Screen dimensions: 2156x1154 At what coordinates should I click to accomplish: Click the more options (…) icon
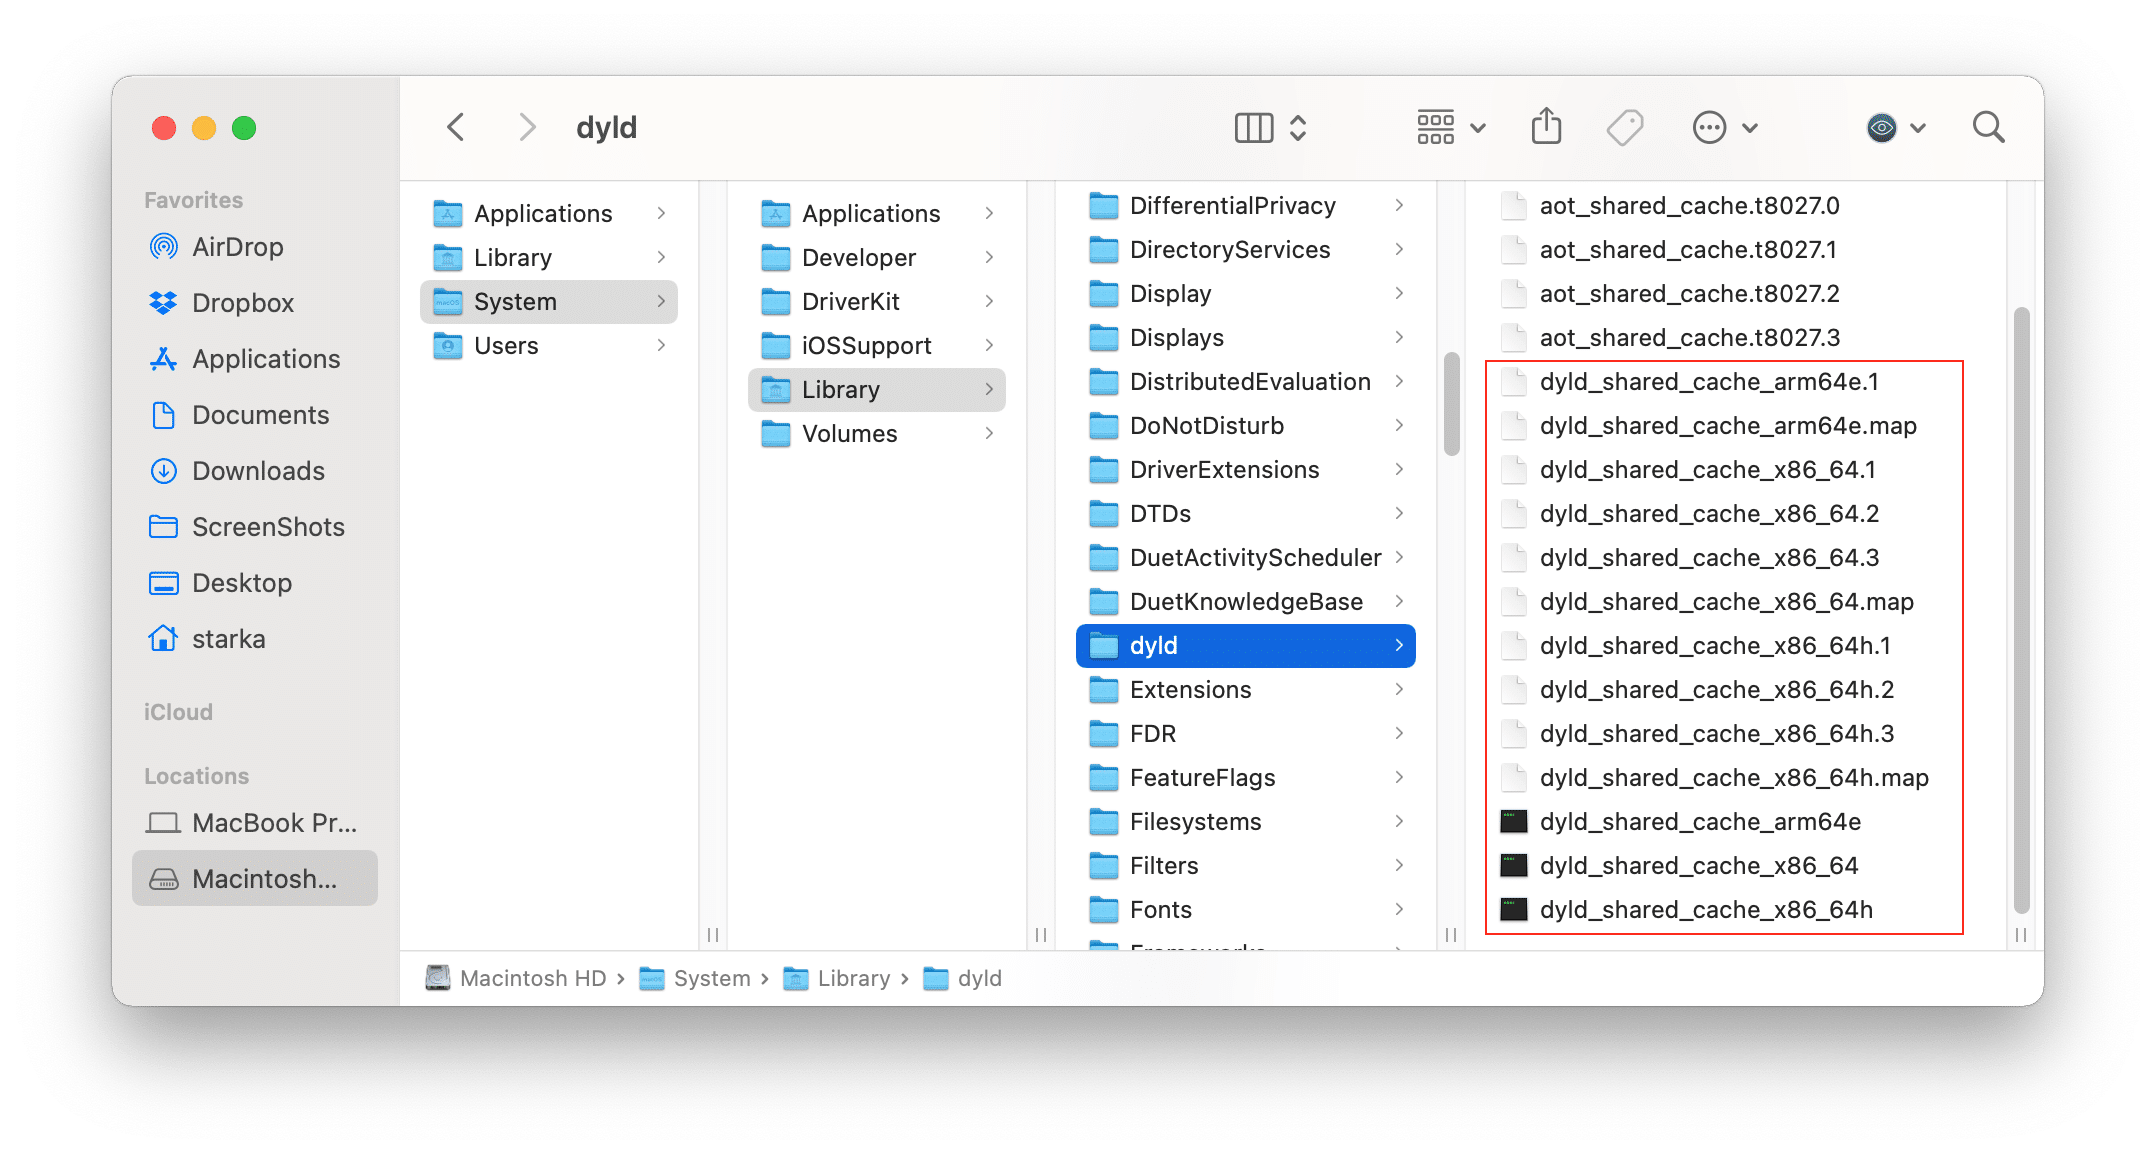pos(1707,127)
